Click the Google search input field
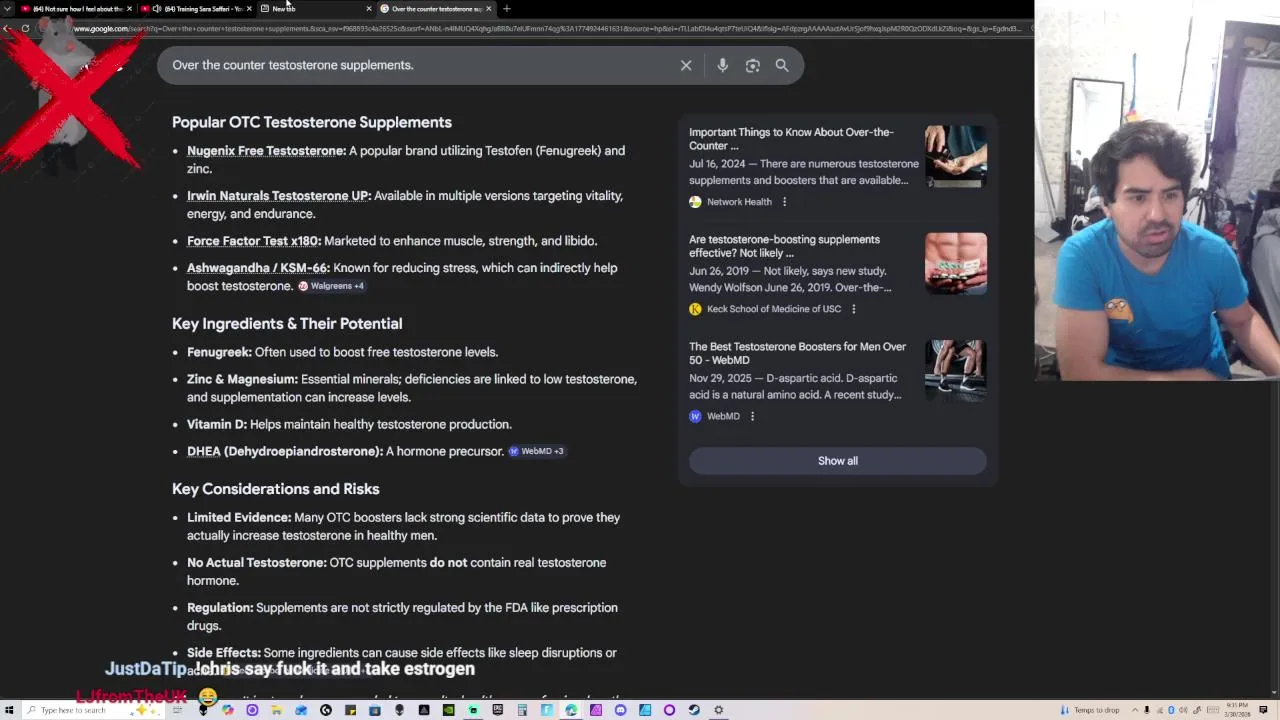This screenshot has height=720, width=1280. click(420, 65)
